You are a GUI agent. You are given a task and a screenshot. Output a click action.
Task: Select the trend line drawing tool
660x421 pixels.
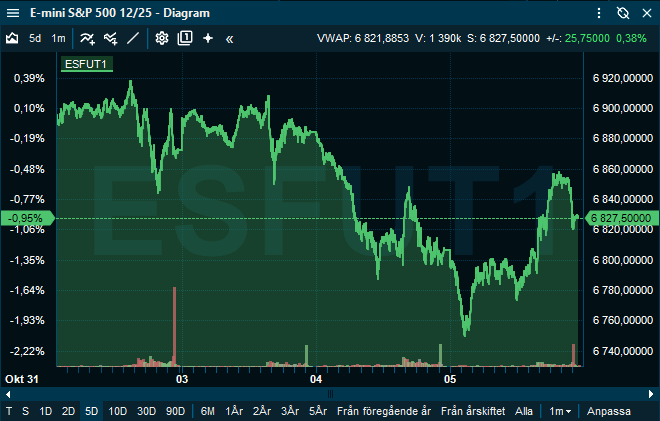134,38
